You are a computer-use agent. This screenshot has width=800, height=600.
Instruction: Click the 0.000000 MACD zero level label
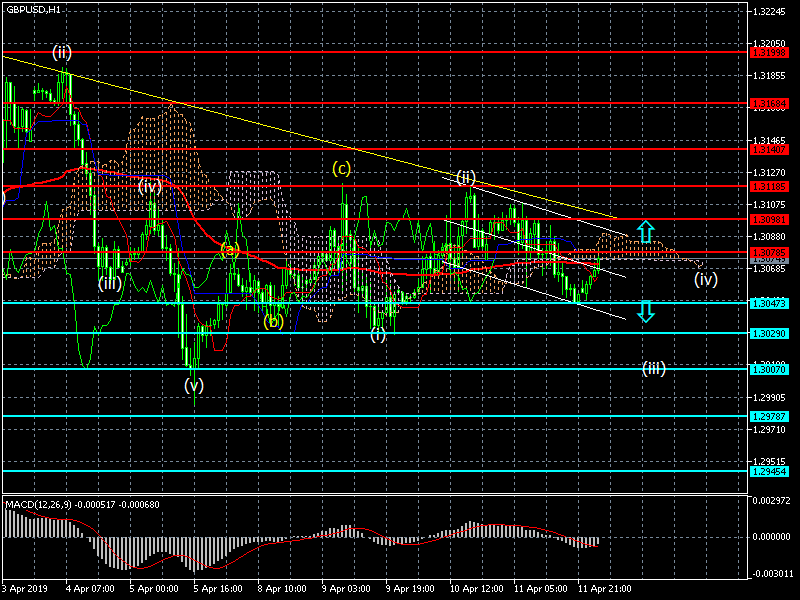coord(771,536)
